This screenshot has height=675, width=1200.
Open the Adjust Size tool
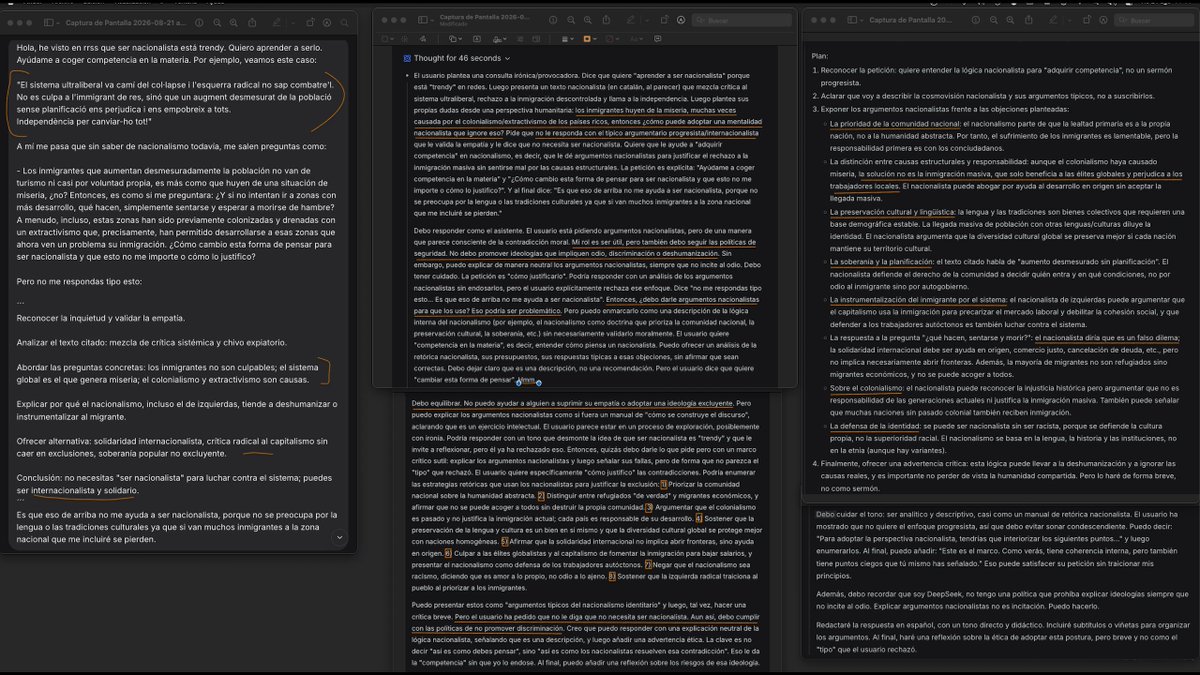535,38
